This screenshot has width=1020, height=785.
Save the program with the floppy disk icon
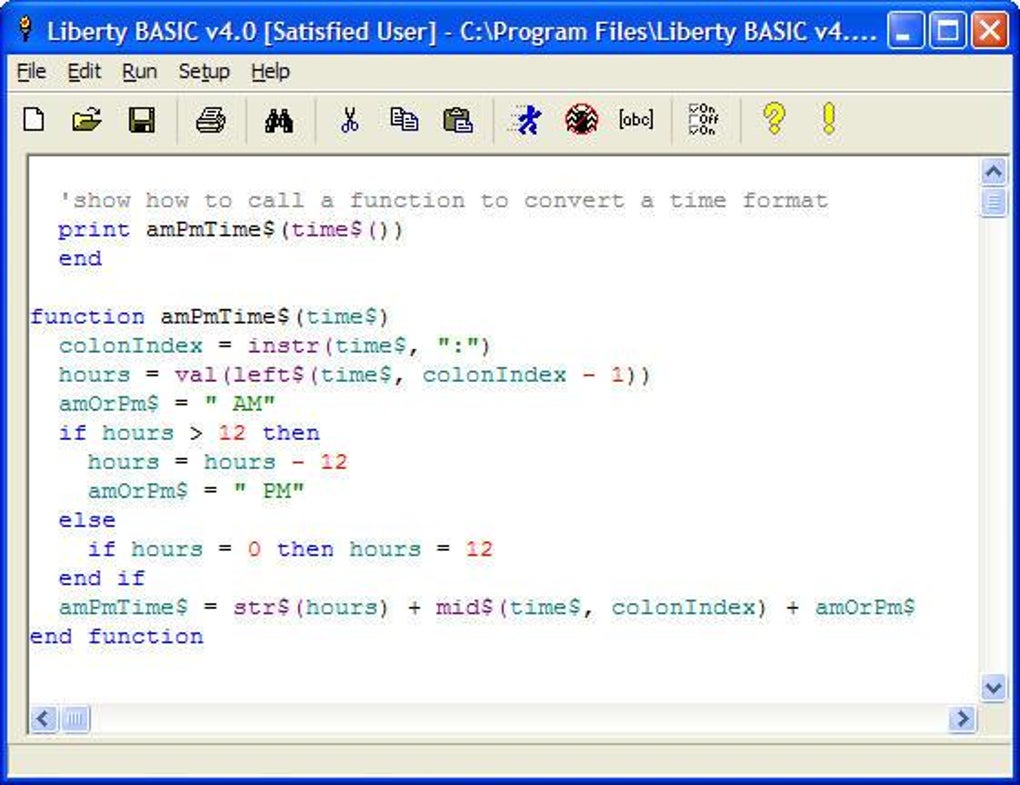pyautogui.click(x=141, y=120)
